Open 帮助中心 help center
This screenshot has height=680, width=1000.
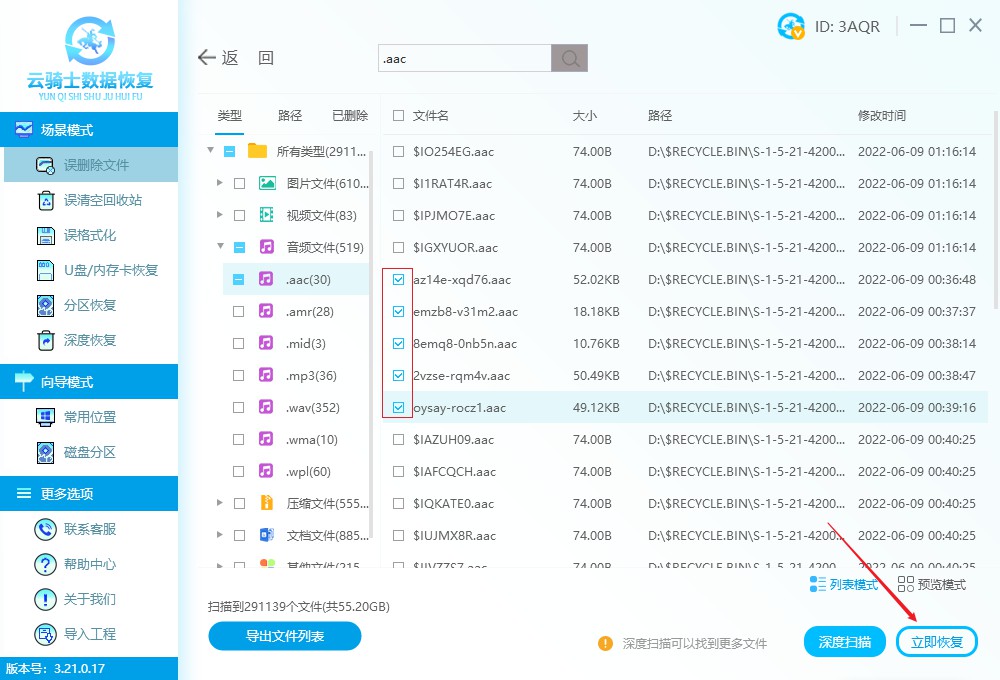90,564
